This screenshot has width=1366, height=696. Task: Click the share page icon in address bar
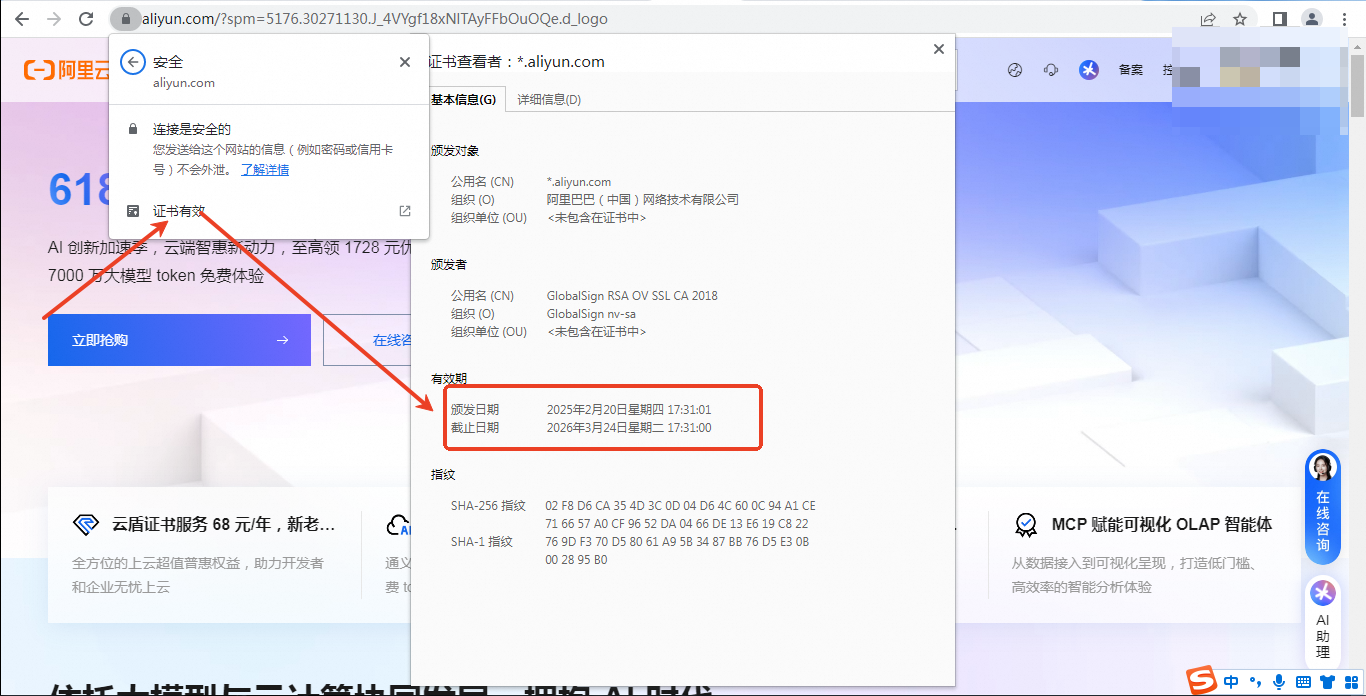(x=1208, y=19)
